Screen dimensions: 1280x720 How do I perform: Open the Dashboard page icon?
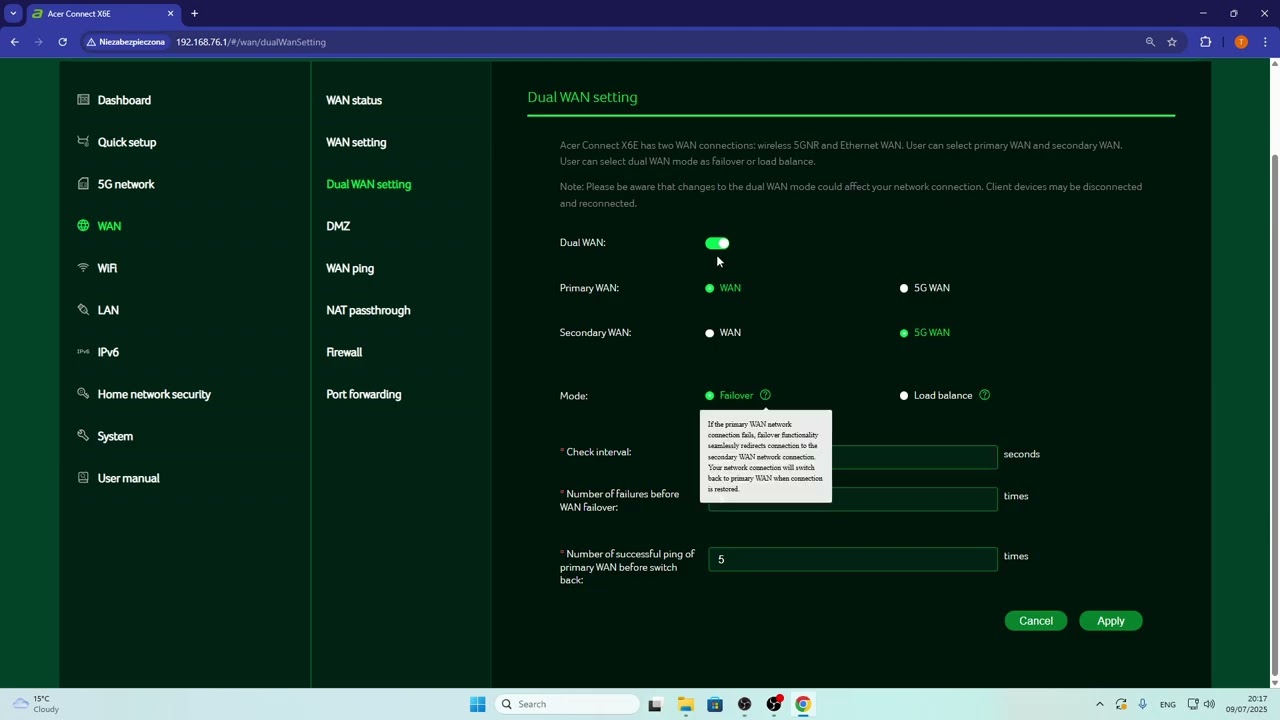83,100
